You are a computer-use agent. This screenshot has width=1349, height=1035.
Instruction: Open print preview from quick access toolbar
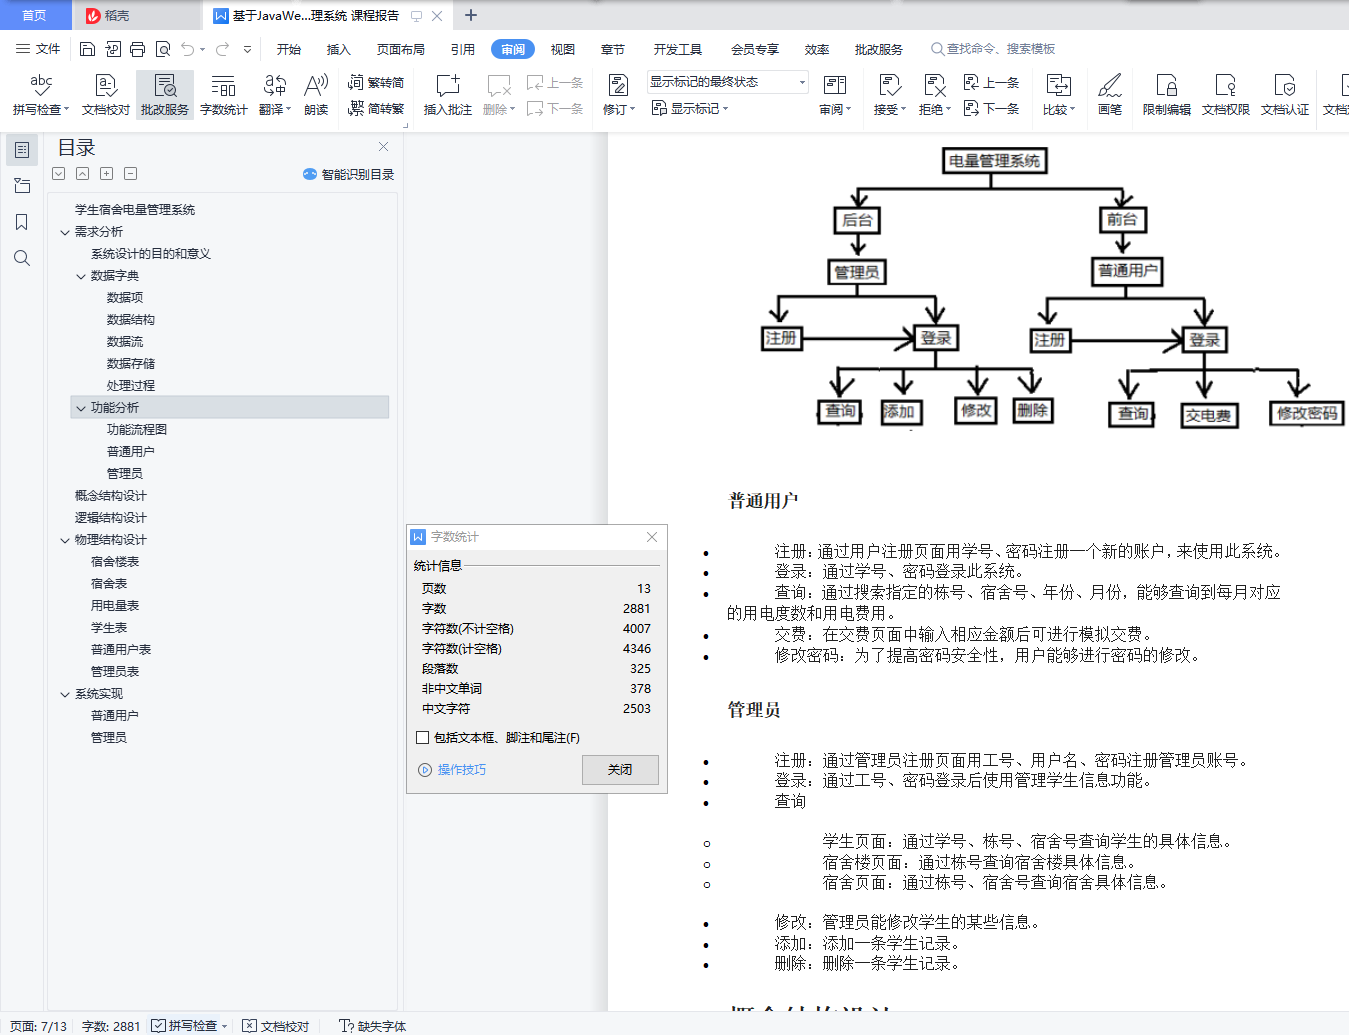click(162, 49)
